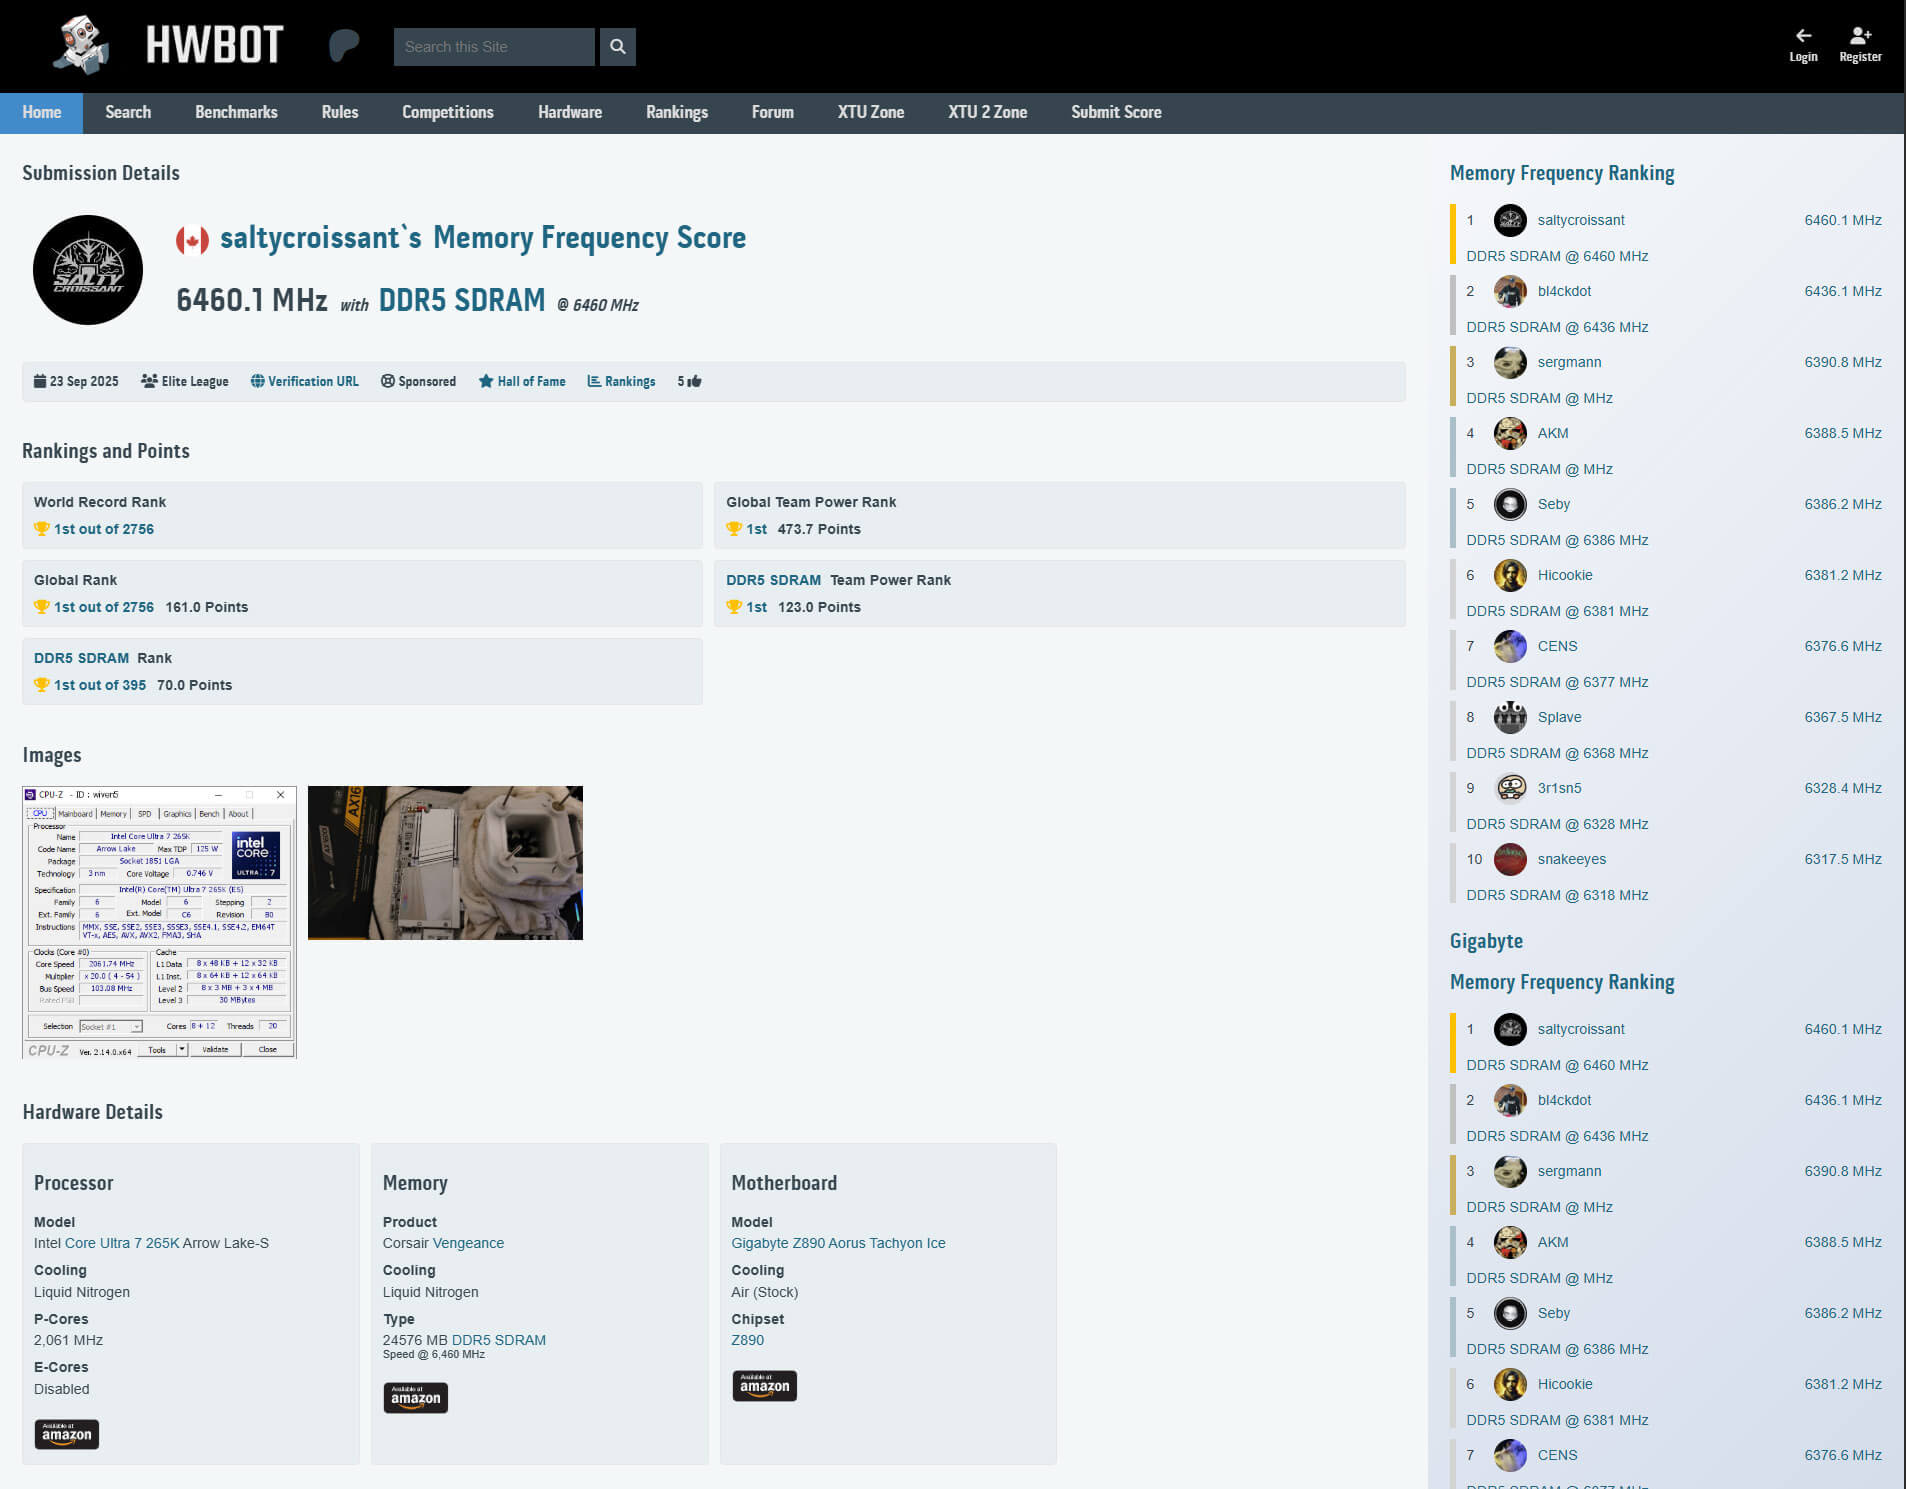Go to the Benchmarks menu

(236, 113)
